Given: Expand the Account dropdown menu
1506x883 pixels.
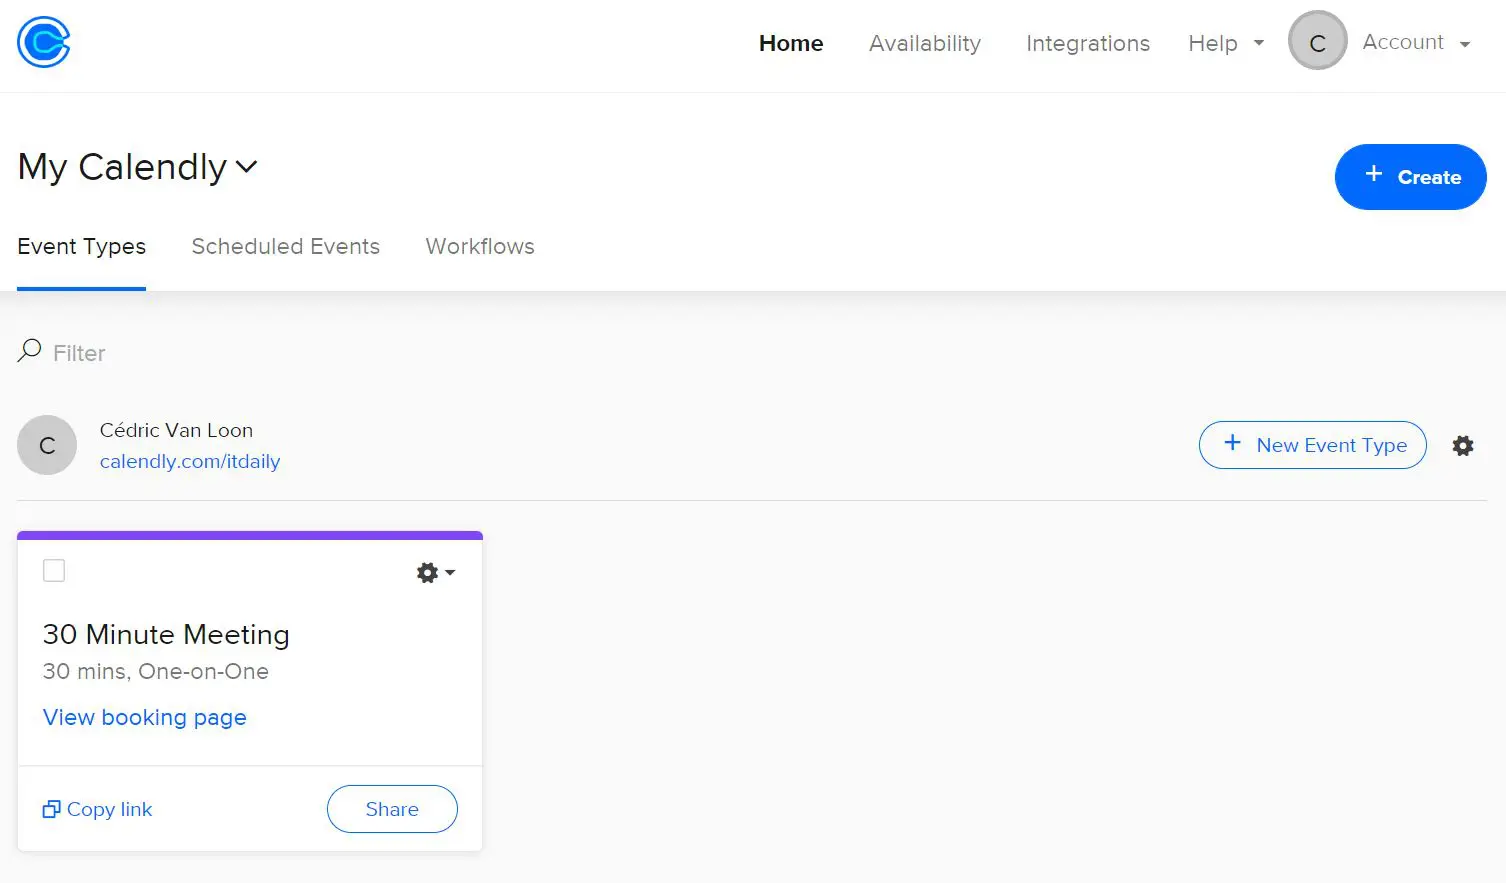Looking at the screenshot, I should [1416, 42].
